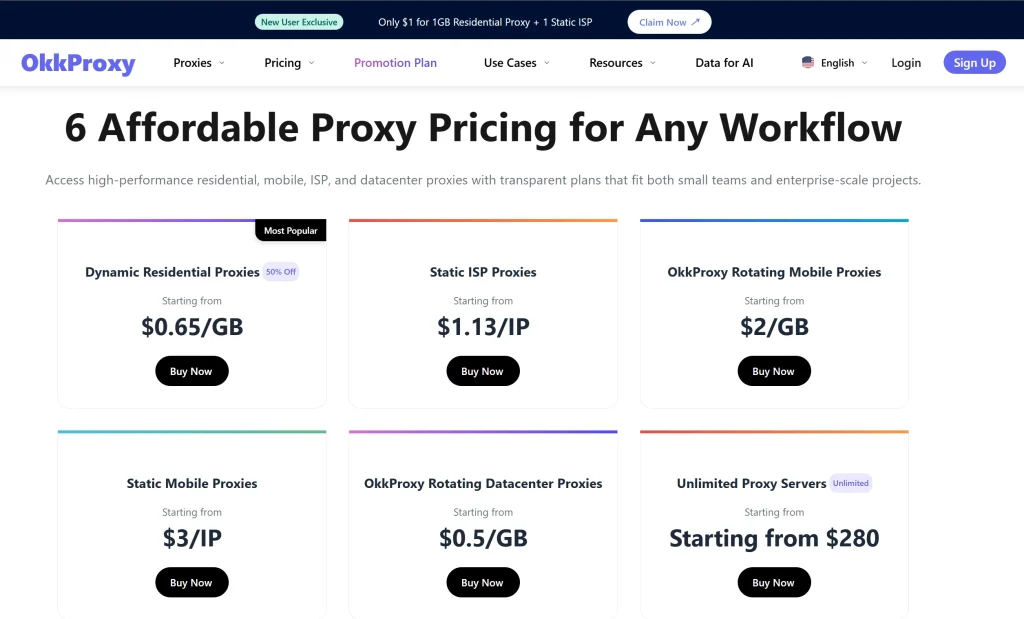
Task: Buy the Rotating Datacenter Proxies plan
Action: pos(483,582)
